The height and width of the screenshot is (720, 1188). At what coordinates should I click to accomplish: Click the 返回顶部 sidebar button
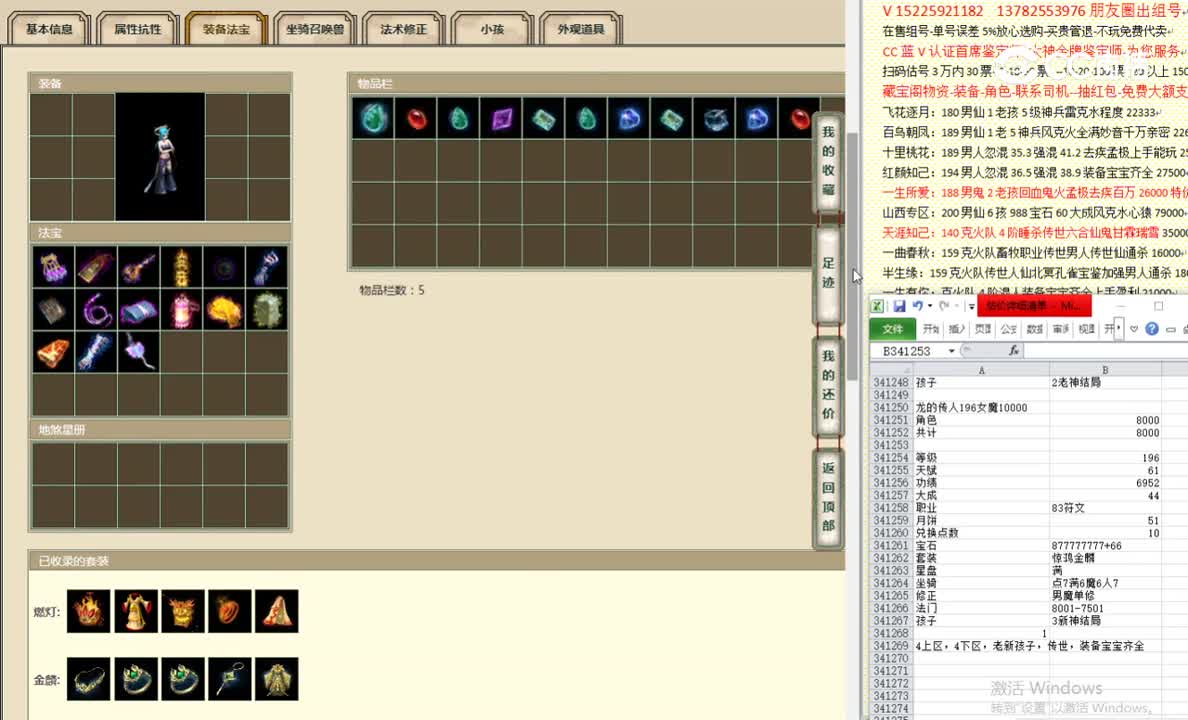click(828, 492)
